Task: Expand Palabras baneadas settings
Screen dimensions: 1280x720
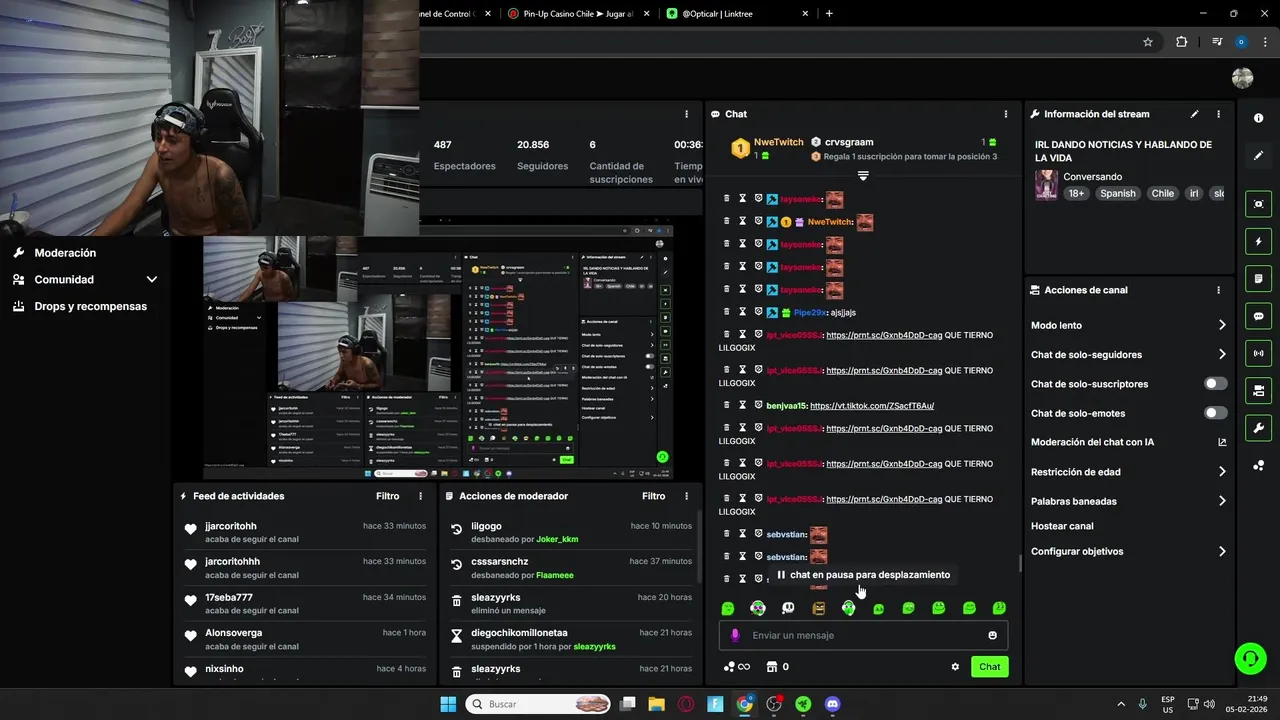Action: tap(1222, 501)
